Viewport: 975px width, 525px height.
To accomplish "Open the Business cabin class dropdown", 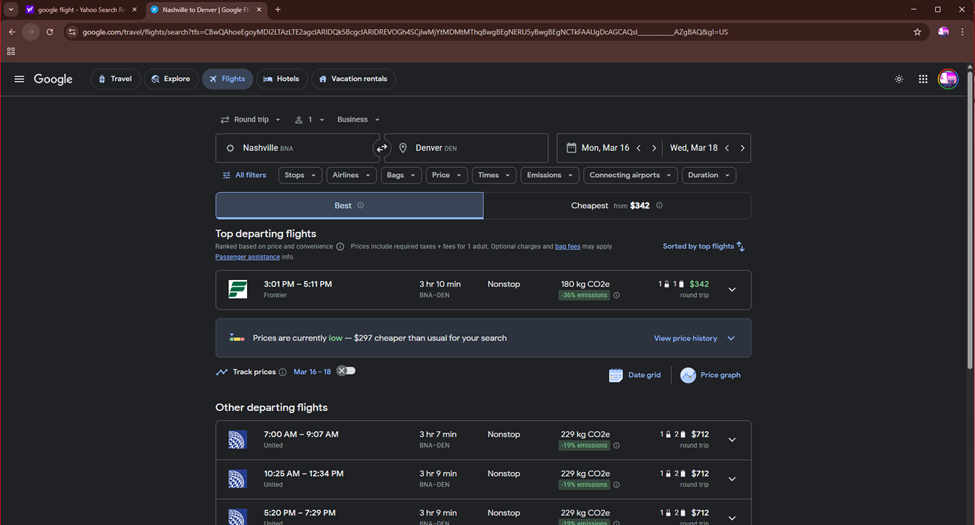I will (358, 119).
